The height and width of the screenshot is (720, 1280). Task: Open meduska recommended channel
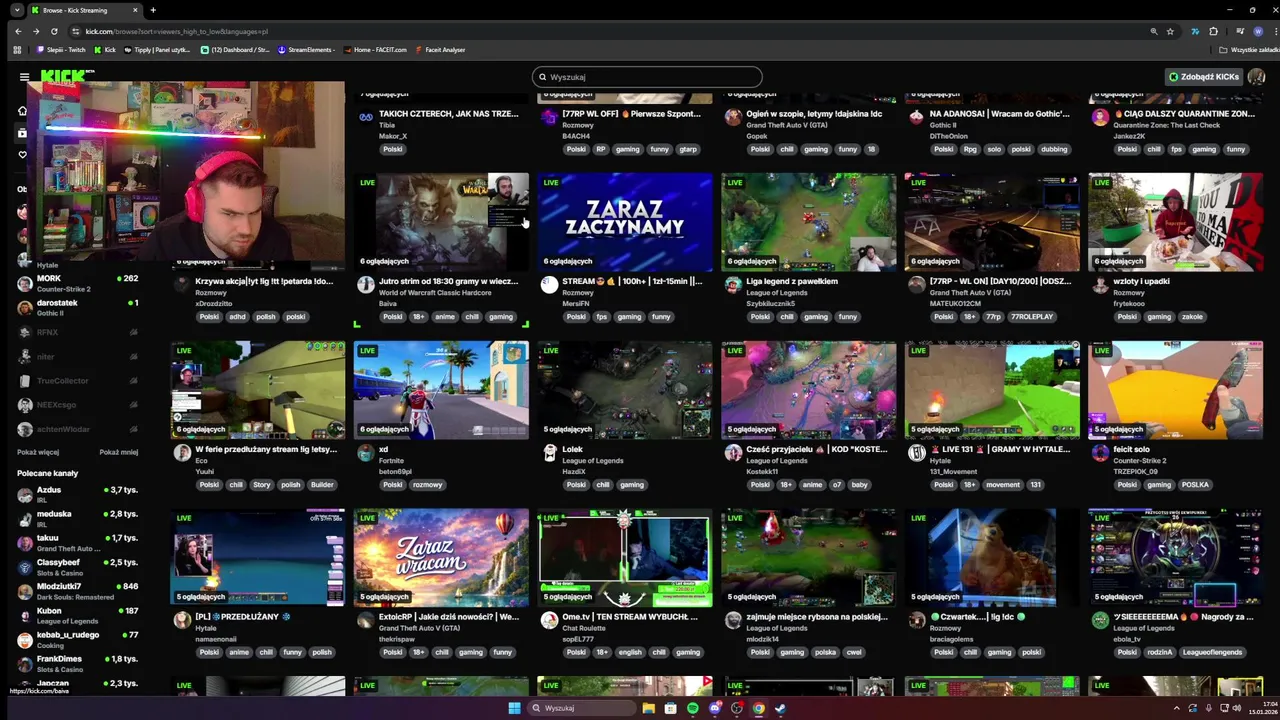pos(78,518)
